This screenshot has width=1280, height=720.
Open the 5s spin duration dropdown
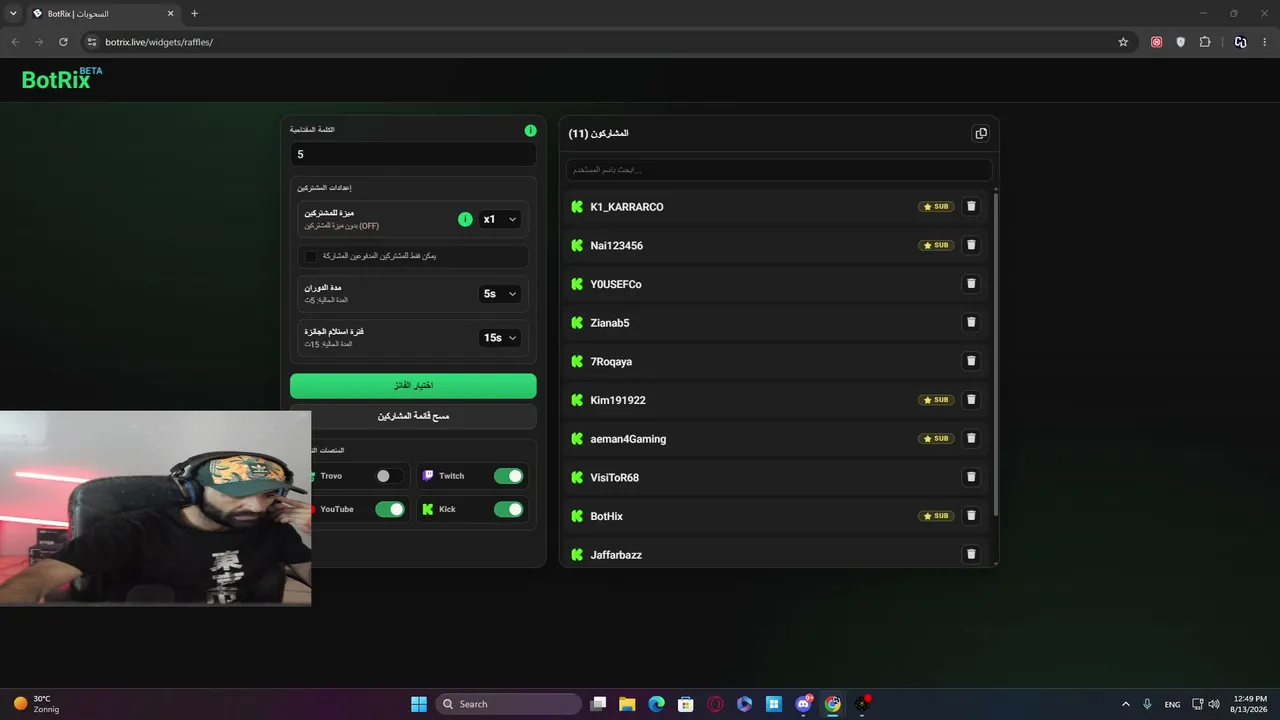[x=500, y=294]
